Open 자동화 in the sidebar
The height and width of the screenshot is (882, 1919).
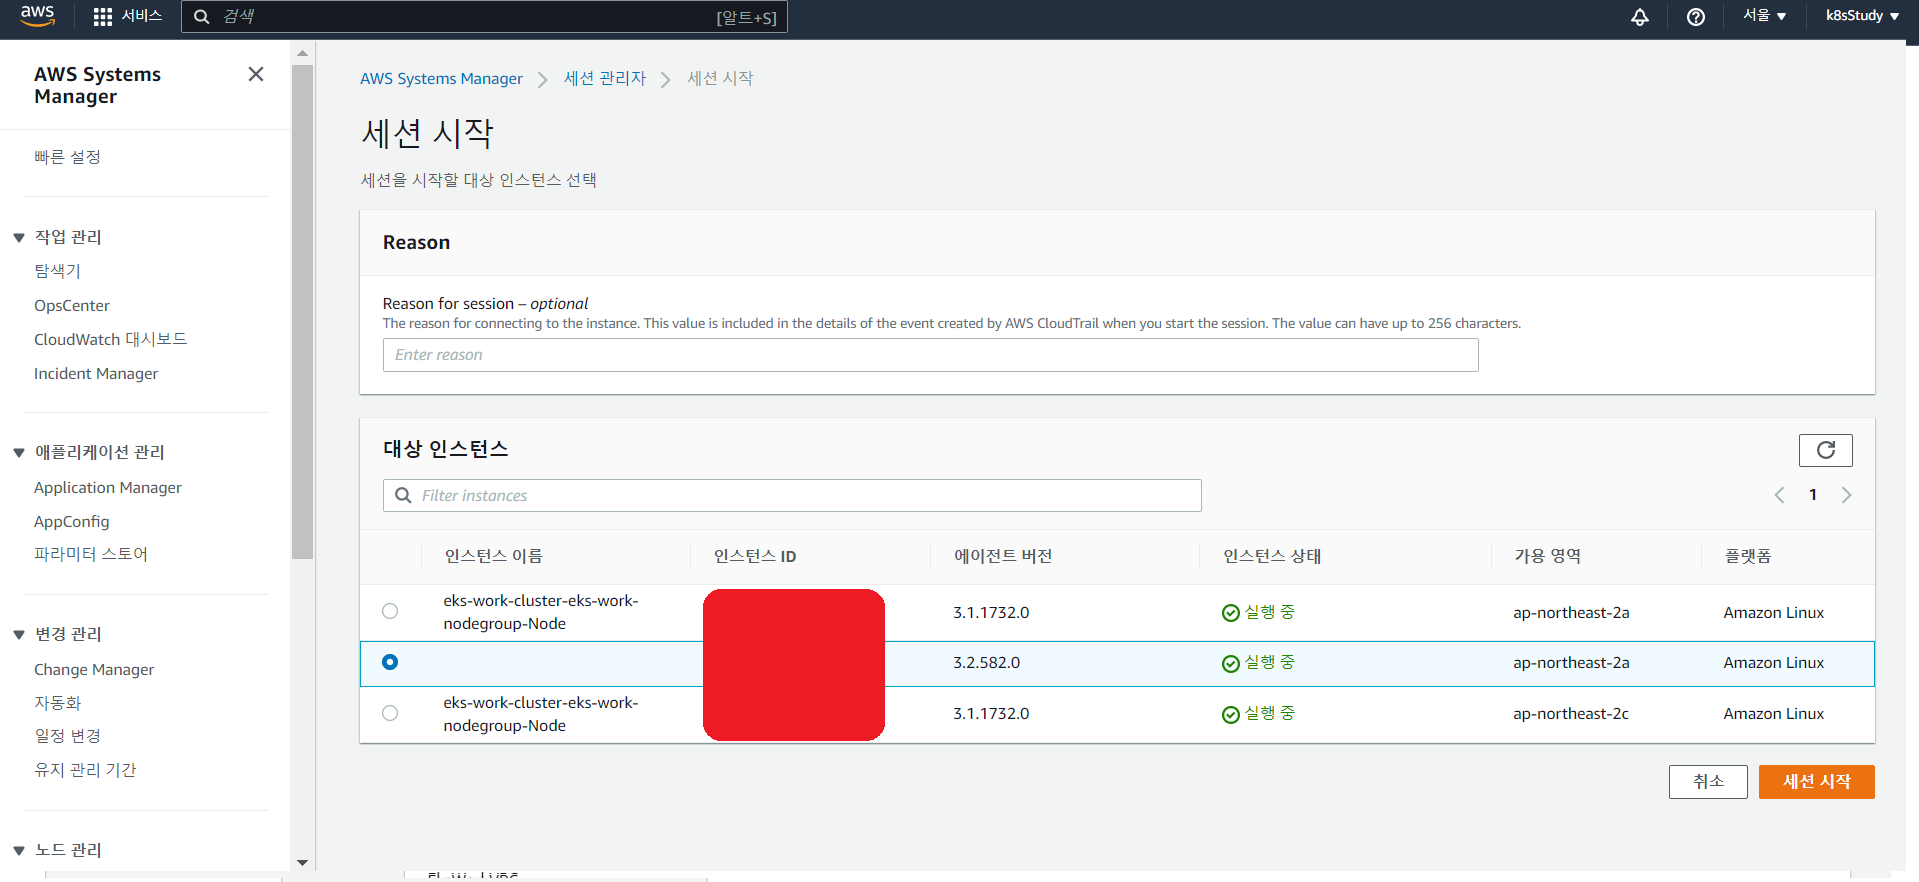tap(57, 703)
